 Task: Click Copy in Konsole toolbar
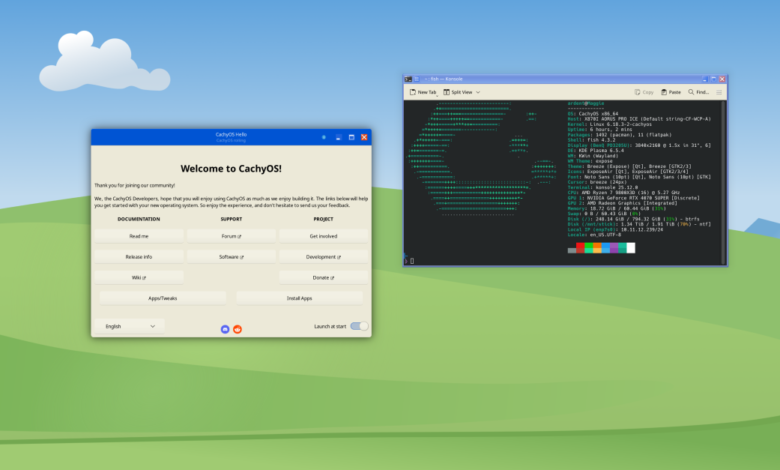[644, 92]
